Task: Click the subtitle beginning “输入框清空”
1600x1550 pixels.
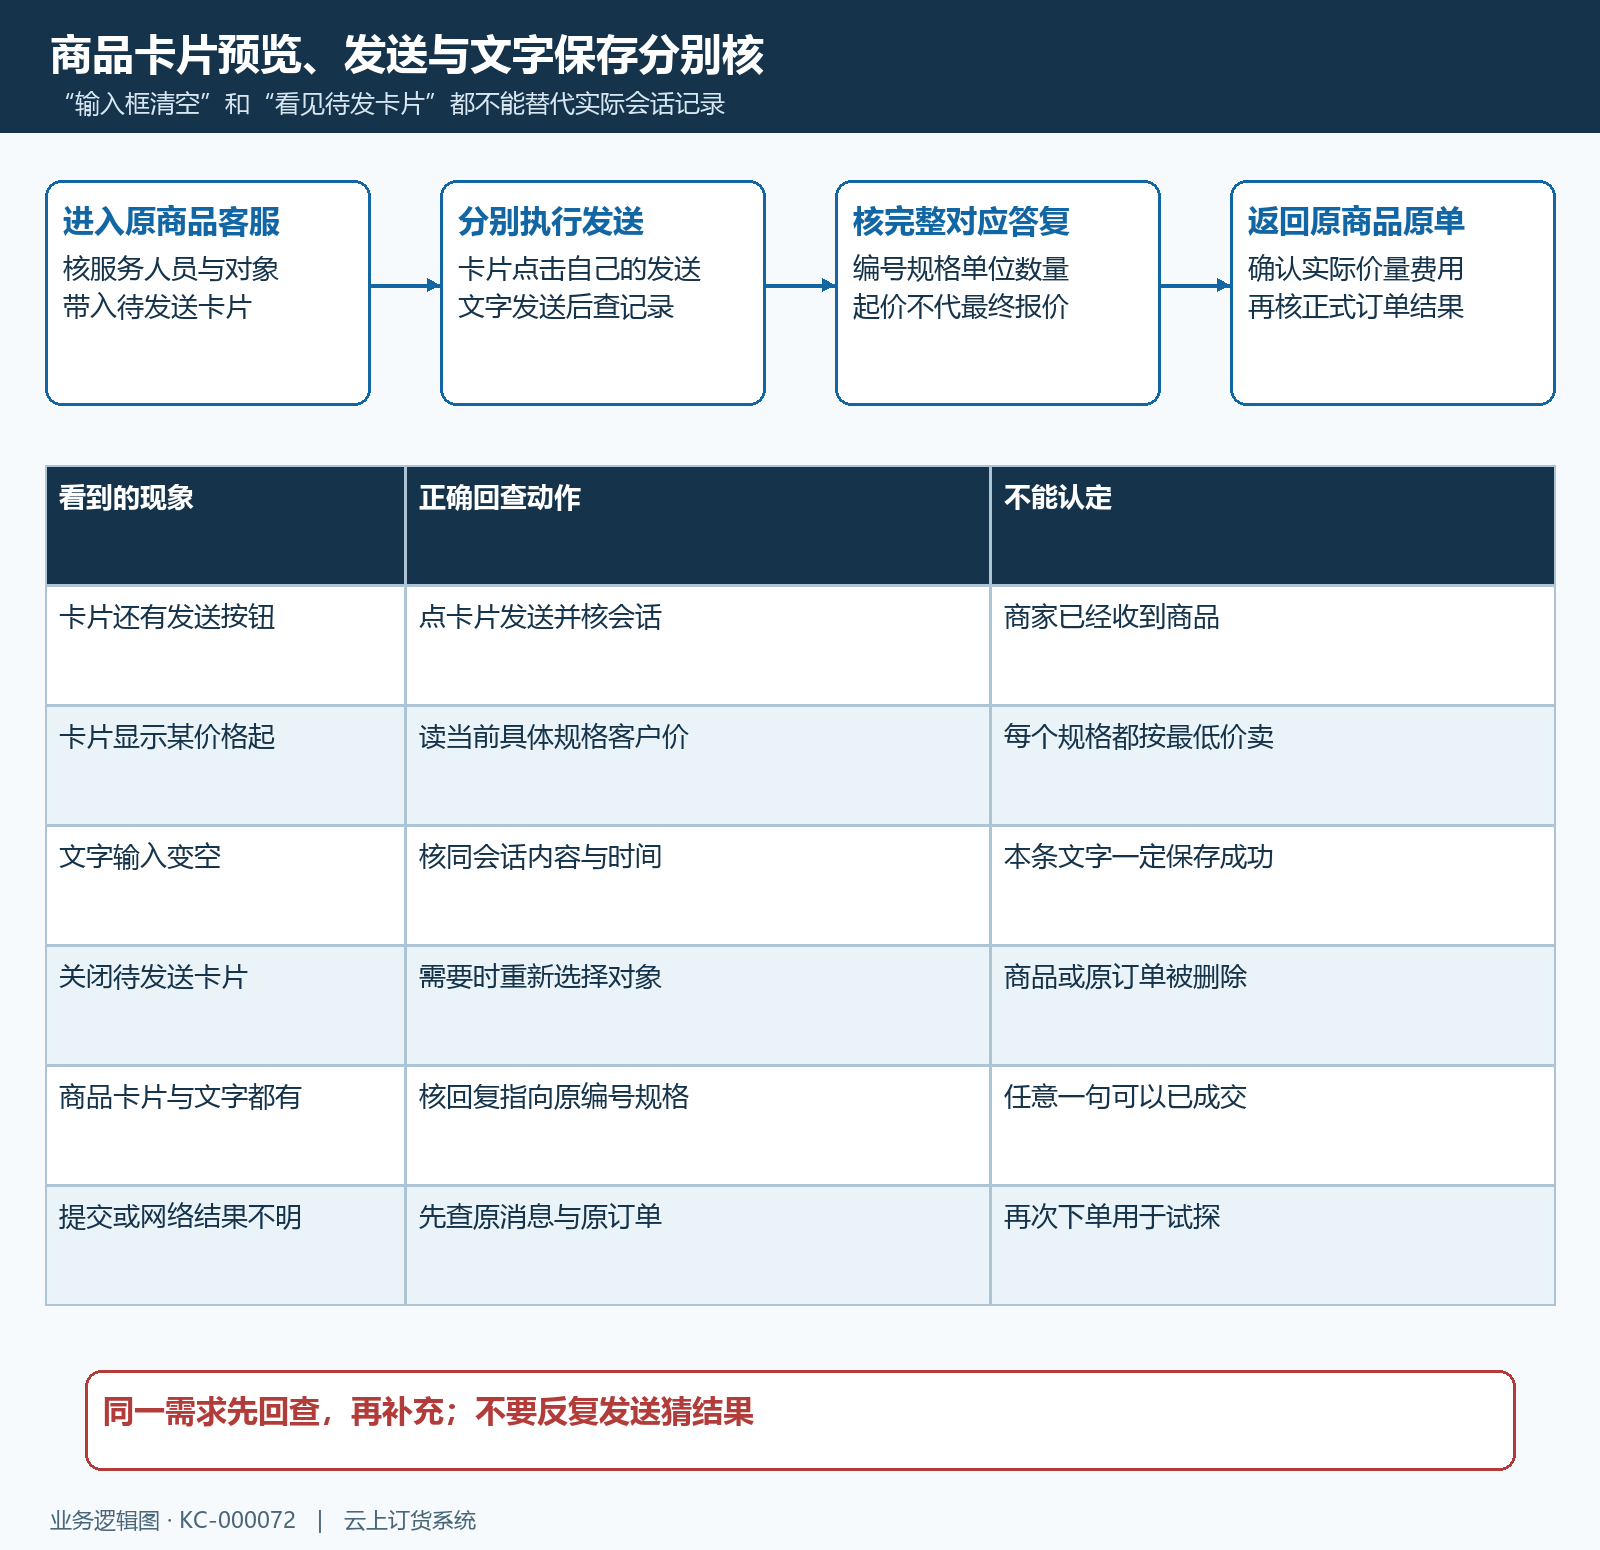Action: point(394,104)
